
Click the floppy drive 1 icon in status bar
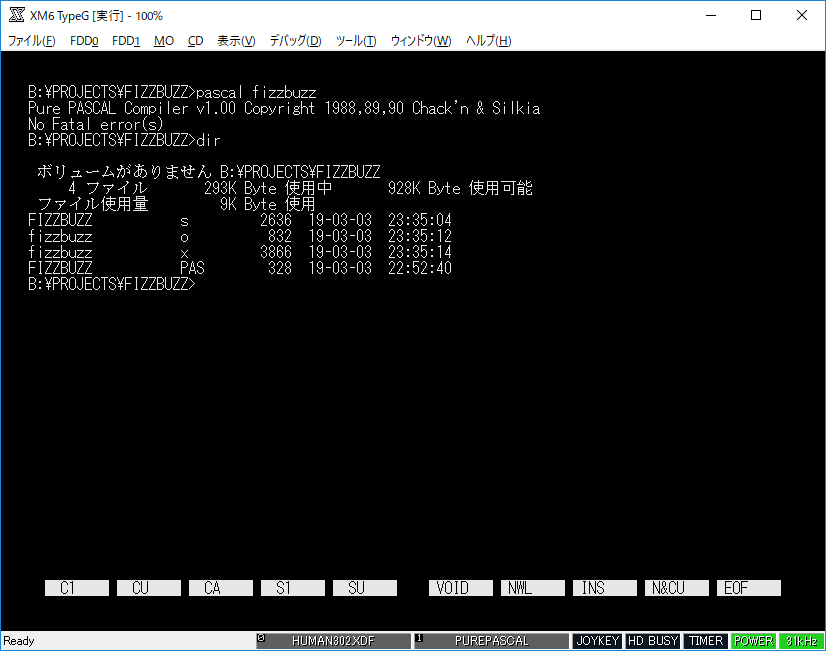(419, 638)
